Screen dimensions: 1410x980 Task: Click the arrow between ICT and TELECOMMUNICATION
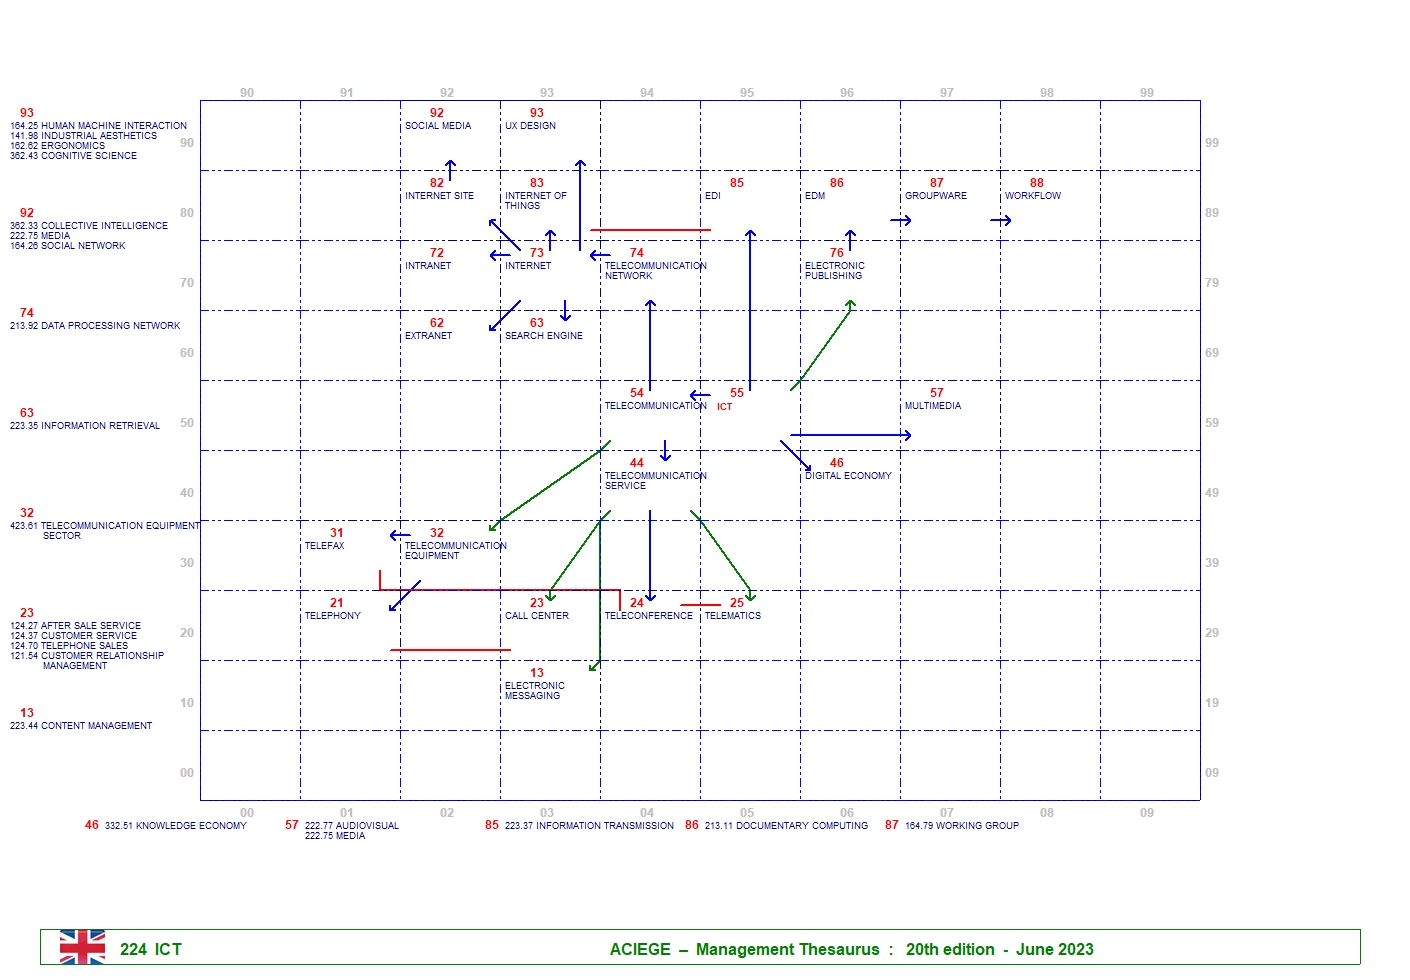coord(700,396)
